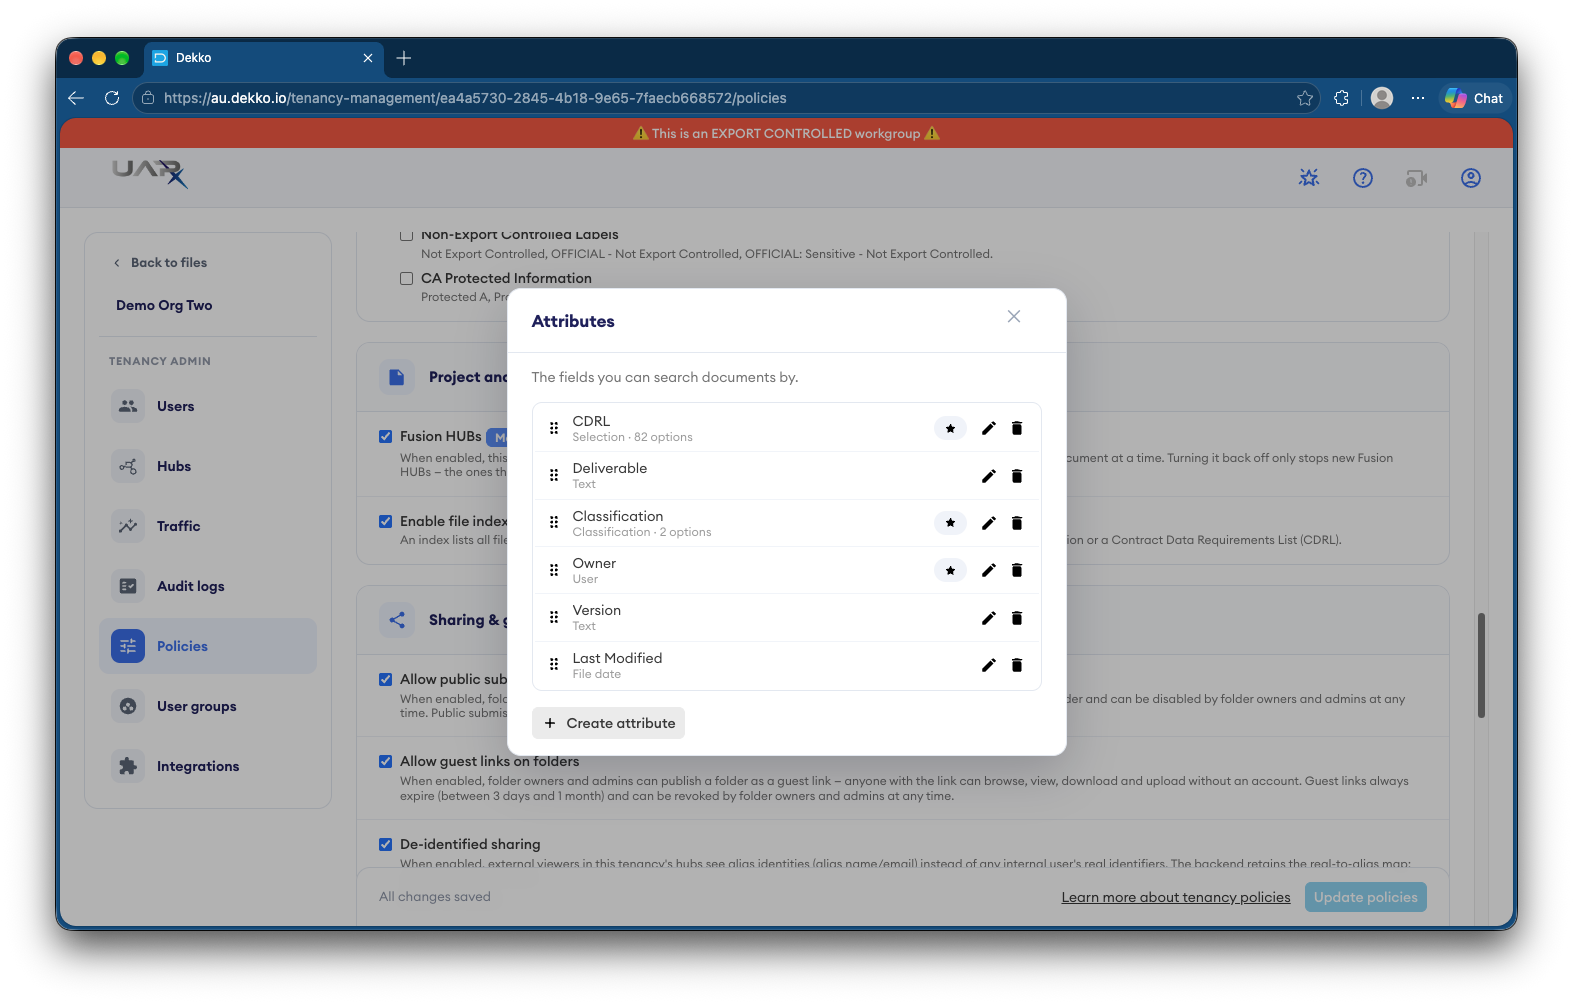This screenshot has height=1004, width=1573.
Task: Open Audit logs
Action: [208, 586]
